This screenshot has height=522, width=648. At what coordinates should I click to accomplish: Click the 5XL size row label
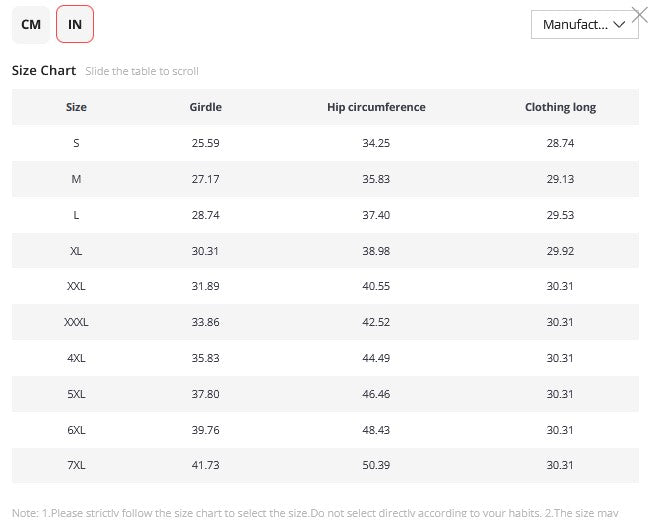(x=76, y=394)
